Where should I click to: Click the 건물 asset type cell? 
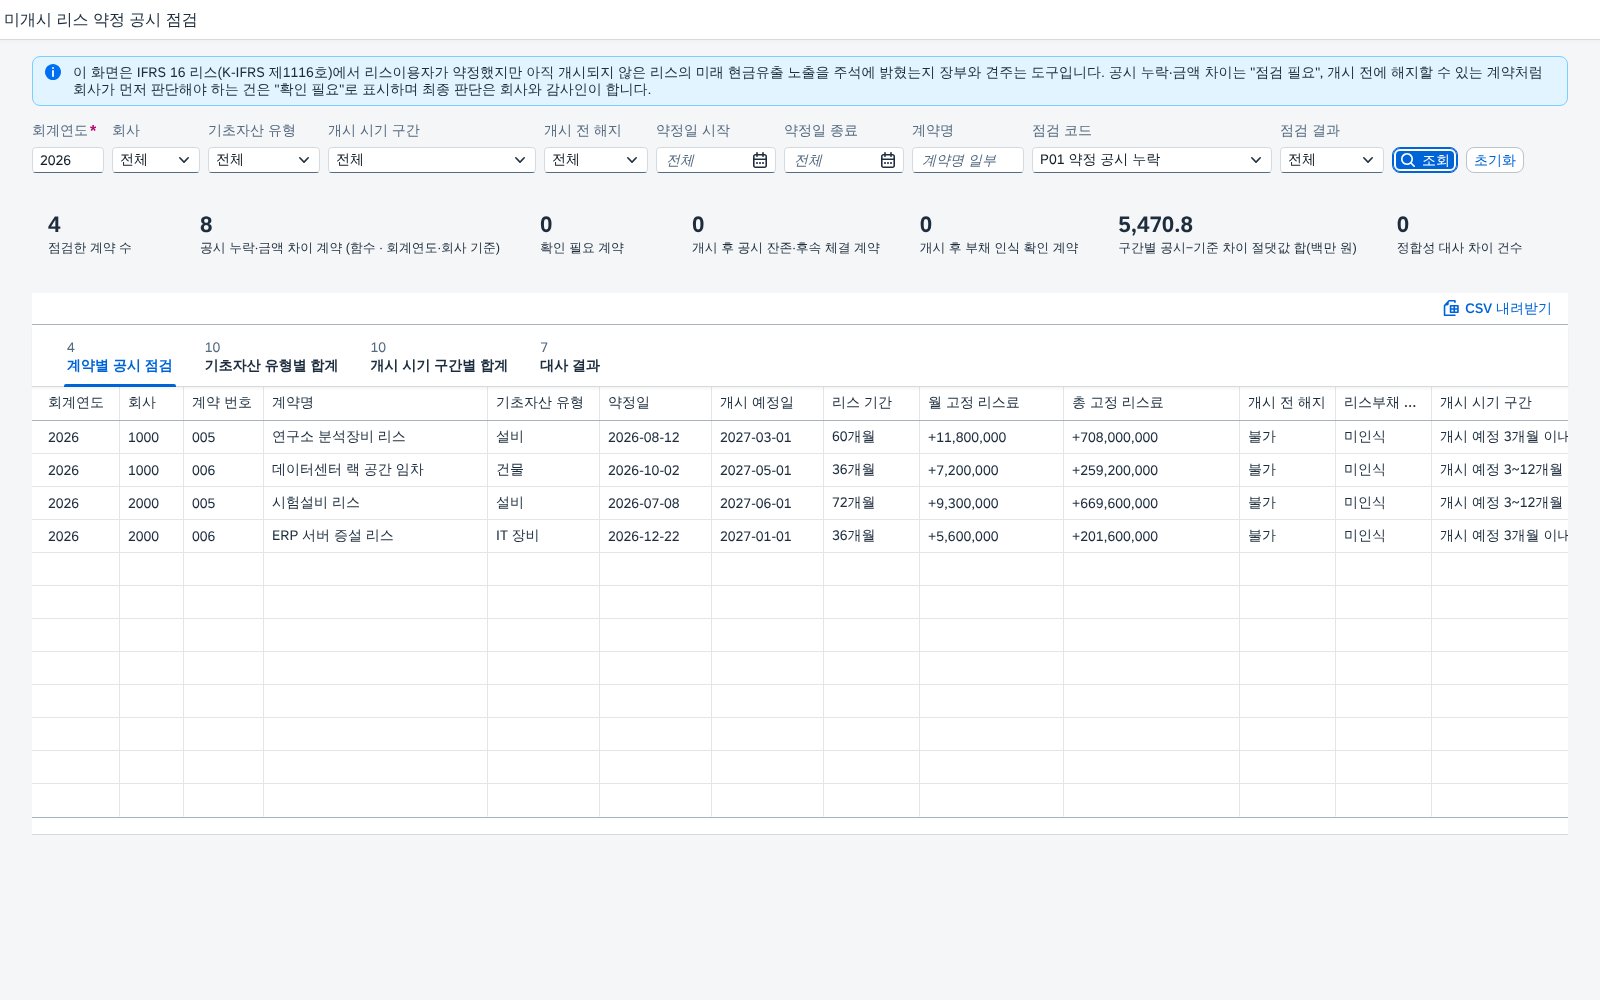click(x=543, y=470)
